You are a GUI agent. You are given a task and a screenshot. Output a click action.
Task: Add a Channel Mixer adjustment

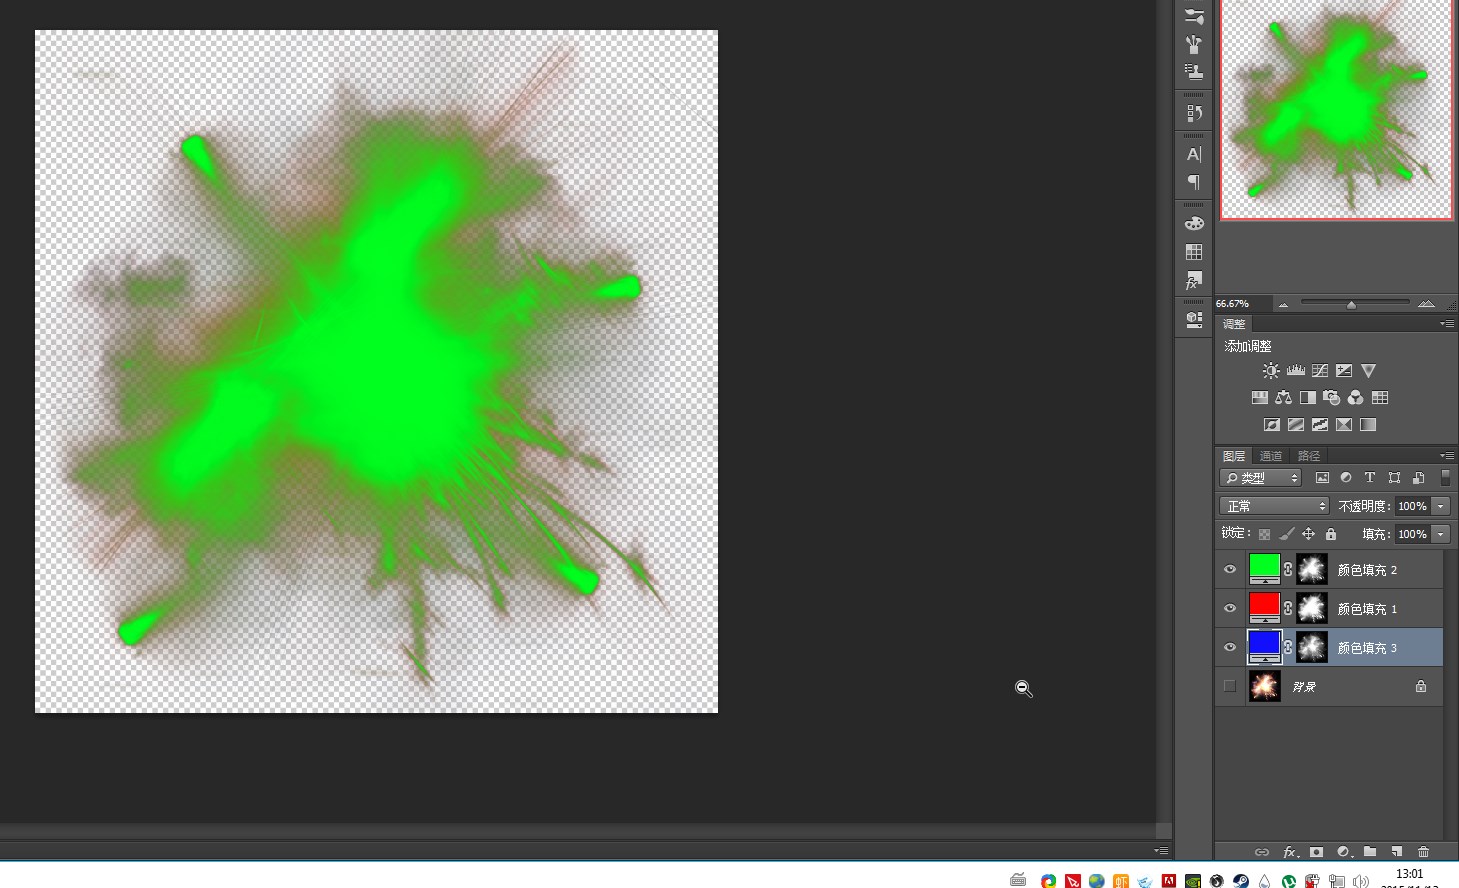coord(1356,398)
